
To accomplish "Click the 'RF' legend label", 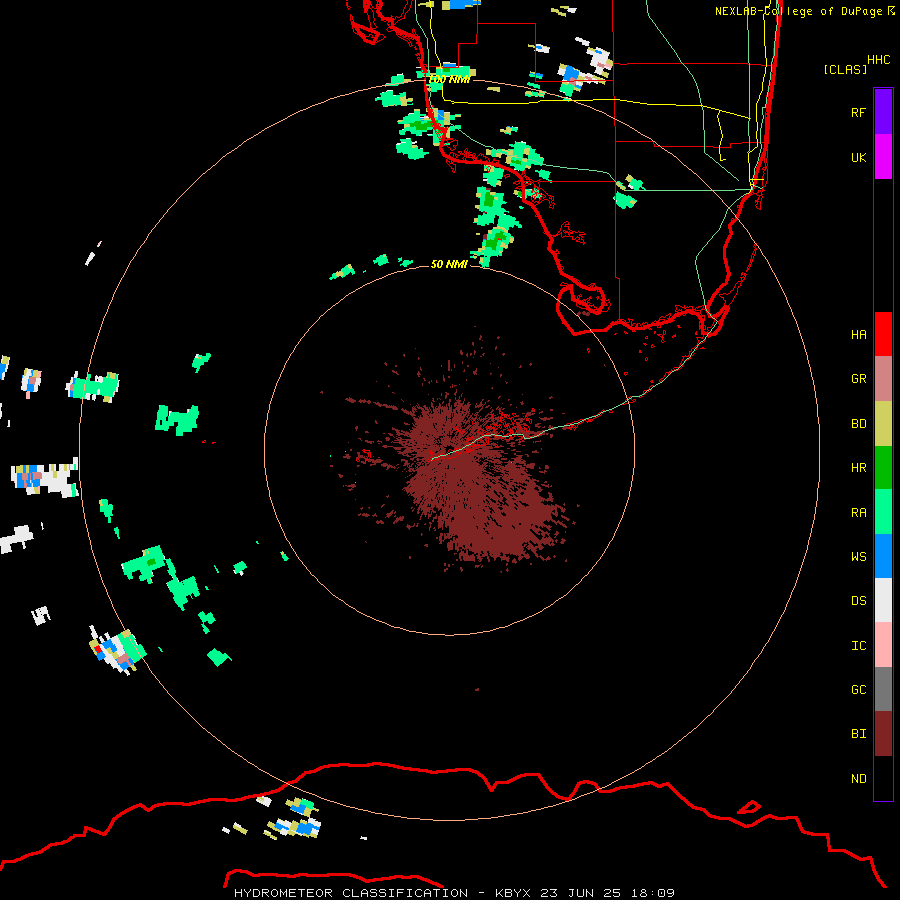I will pos(858,112).
